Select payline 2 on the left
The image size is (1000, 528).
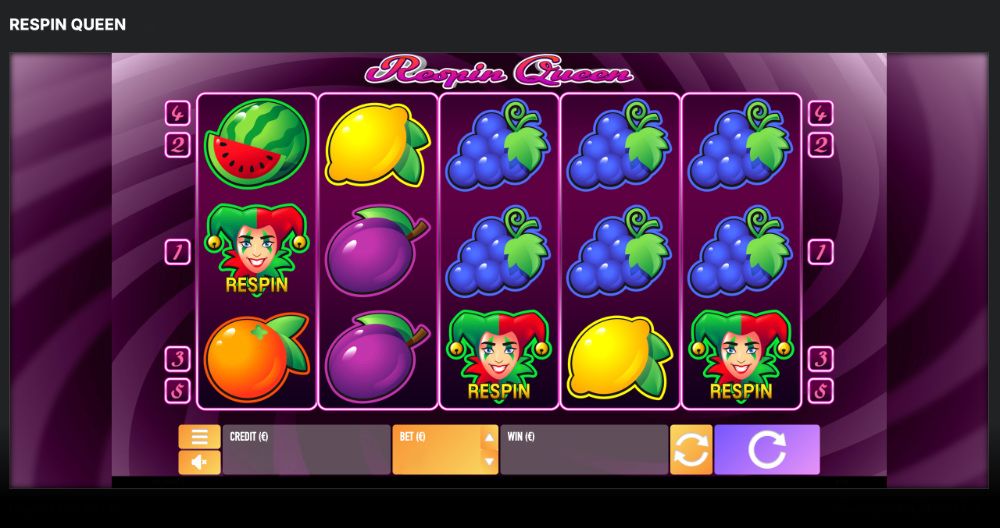pos(177,145)
